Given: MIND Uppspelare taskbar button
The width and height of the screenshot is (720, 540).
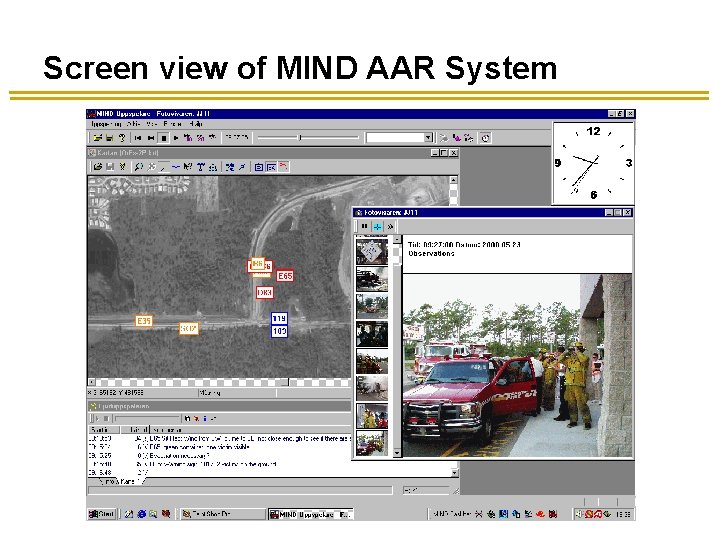Looking at the screenshot, I should point(311,514).
